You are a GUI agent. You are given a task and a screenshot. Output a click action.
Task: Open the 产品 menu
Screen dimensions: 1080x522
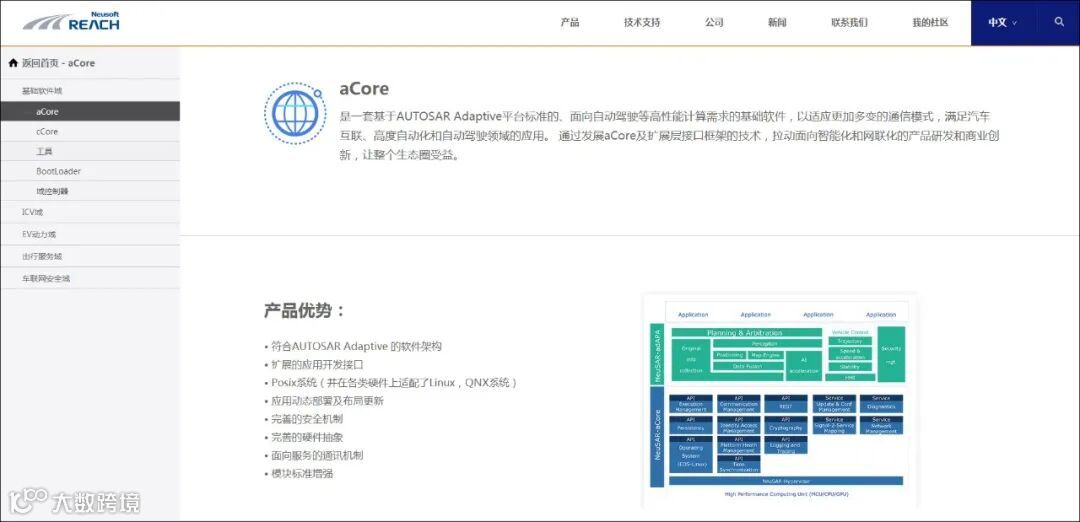(570, 23)
